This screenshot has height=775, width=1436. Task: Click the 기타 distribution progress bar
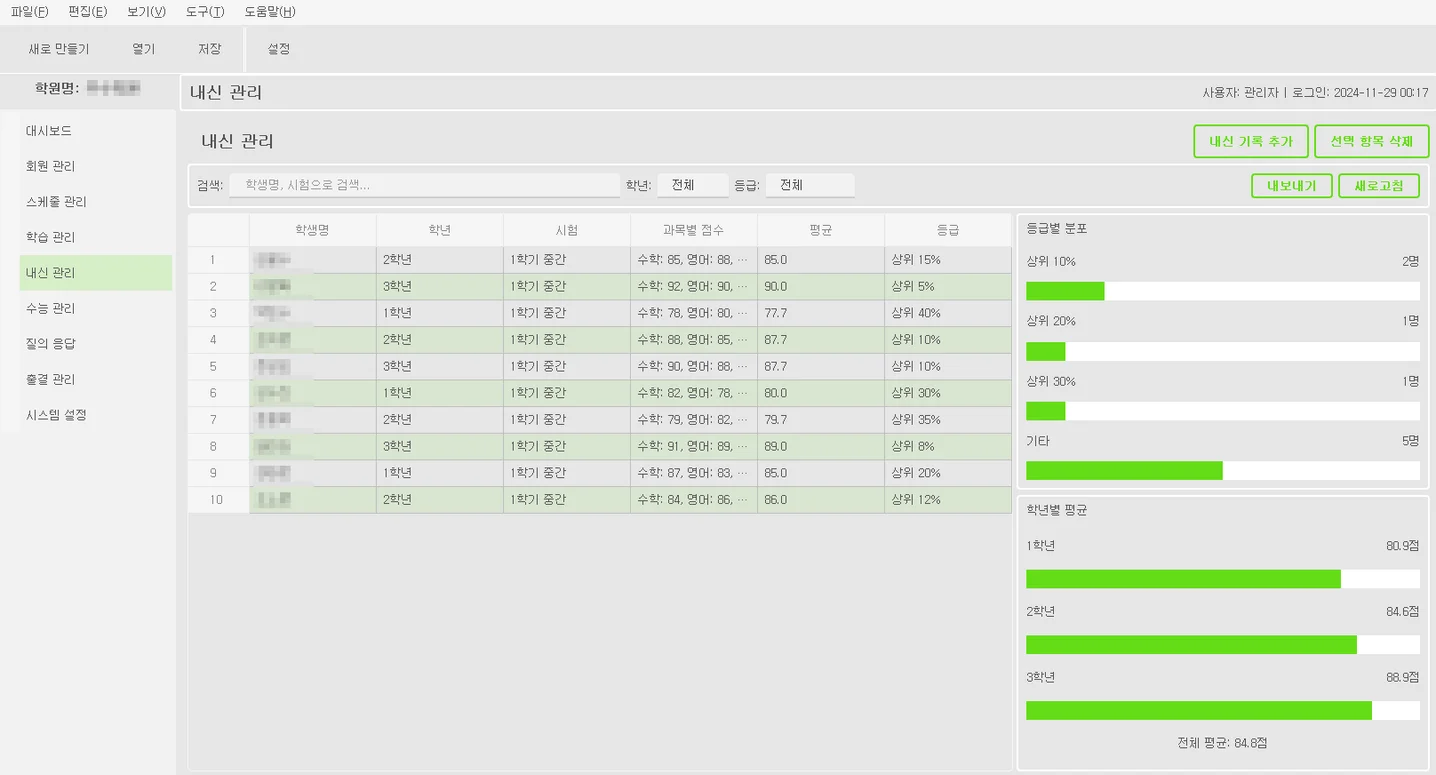[x=1222, y=471]
